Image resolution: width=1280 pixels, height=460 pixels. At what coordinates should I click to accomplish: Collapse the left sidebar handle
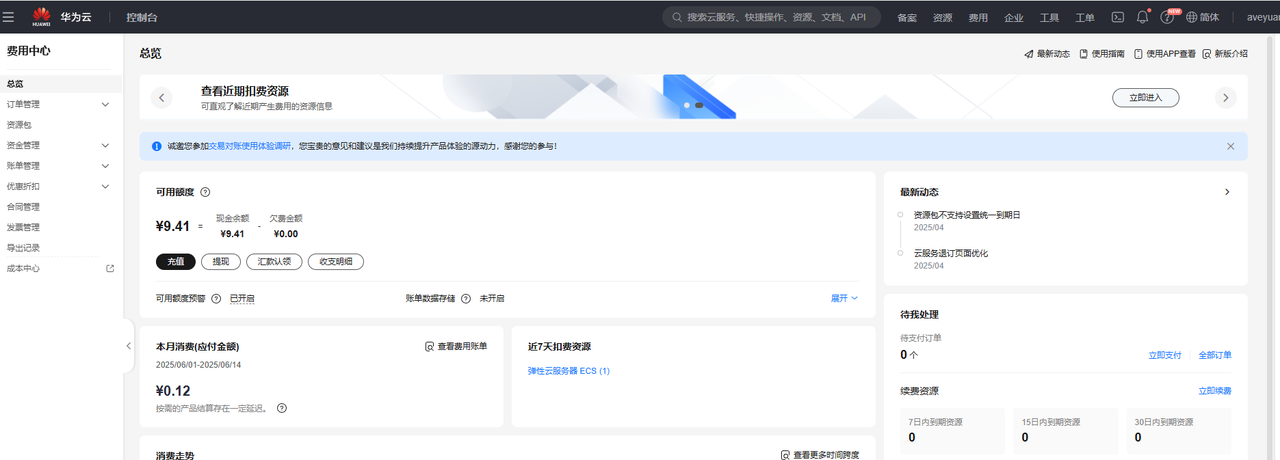tap(128, 346)
